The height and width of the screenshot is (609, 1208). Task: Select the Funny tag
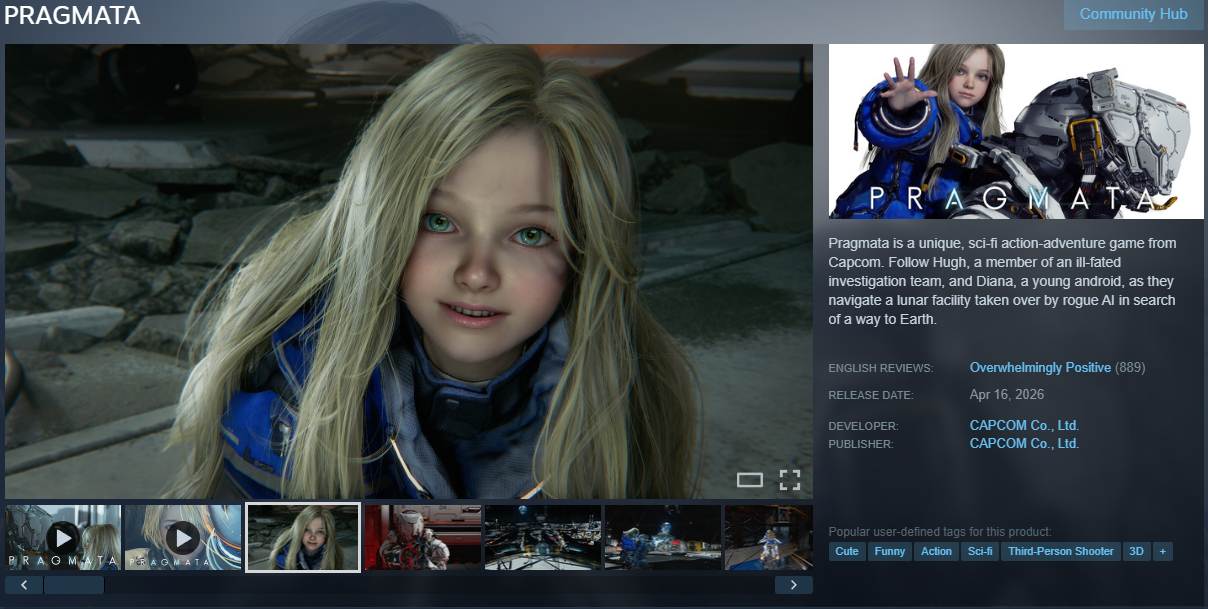(890, 551)
